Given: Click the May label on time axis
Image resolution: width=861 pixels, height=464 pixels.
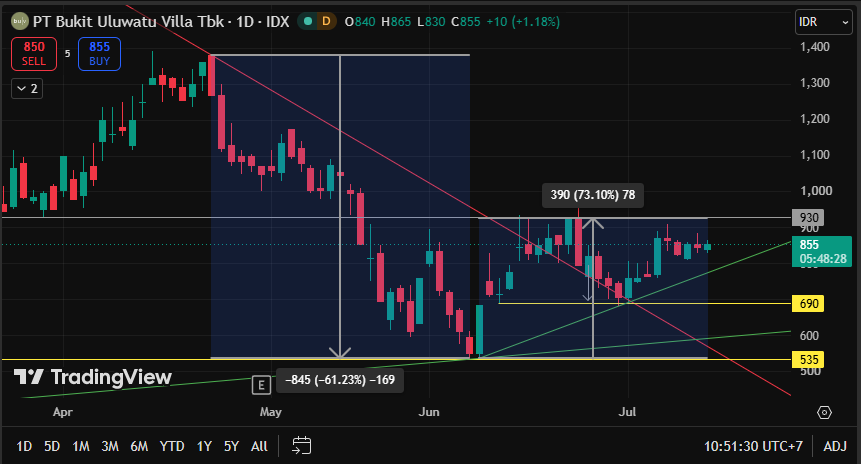Looking at the screenshot, I should pos(271,412).
